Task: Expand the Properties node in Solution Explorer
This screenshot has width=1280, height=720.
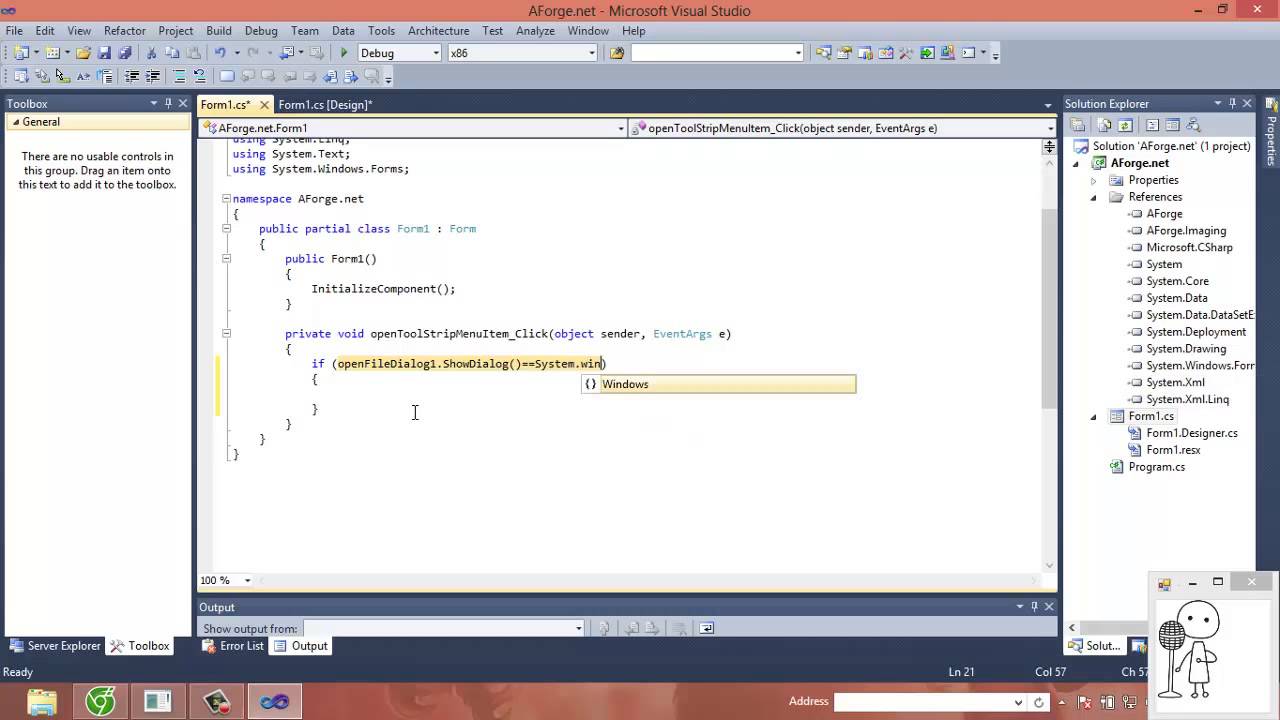Action: pos(1093,180)
